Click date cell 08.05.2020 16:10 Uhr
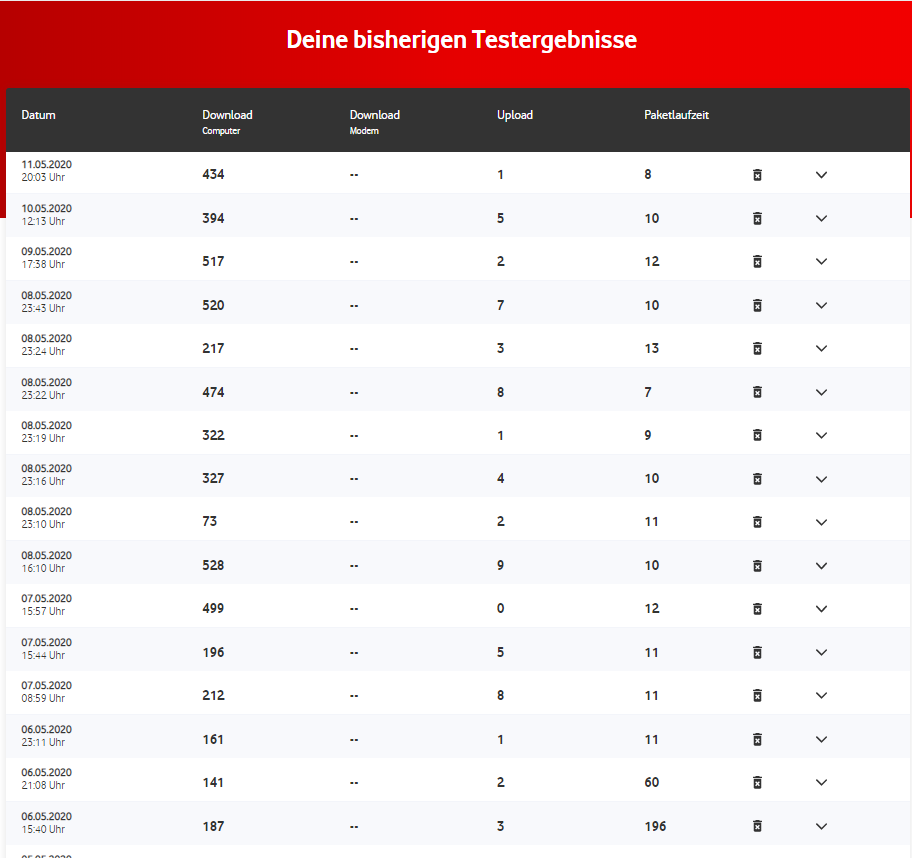The height and width of the screenshot is (858, 912). click(x=47, y=562)
